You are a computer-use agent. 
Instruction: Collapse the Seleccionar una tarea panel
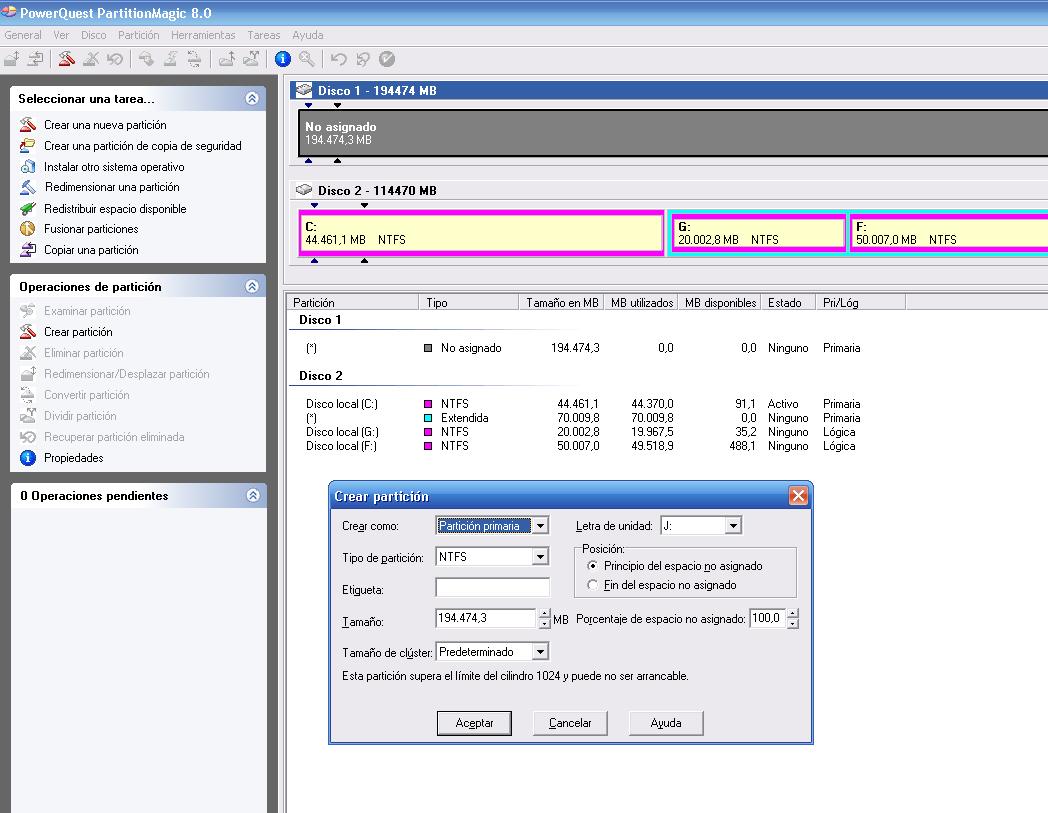[x=252, y=98]
